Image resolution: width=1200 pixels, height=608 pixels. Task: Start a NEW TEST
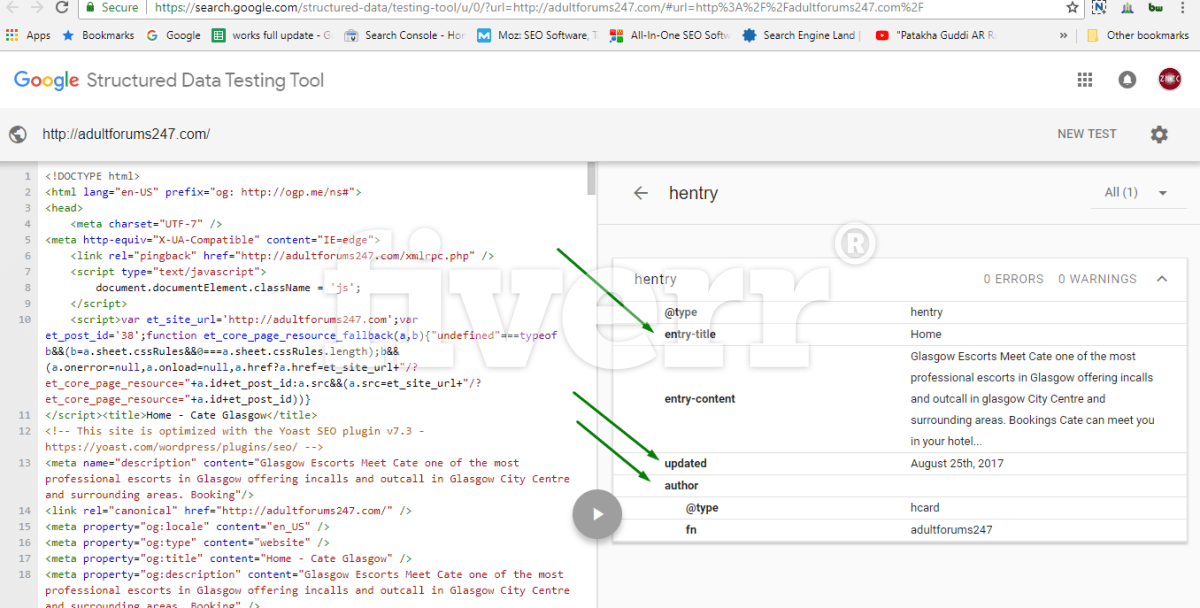1087,134
